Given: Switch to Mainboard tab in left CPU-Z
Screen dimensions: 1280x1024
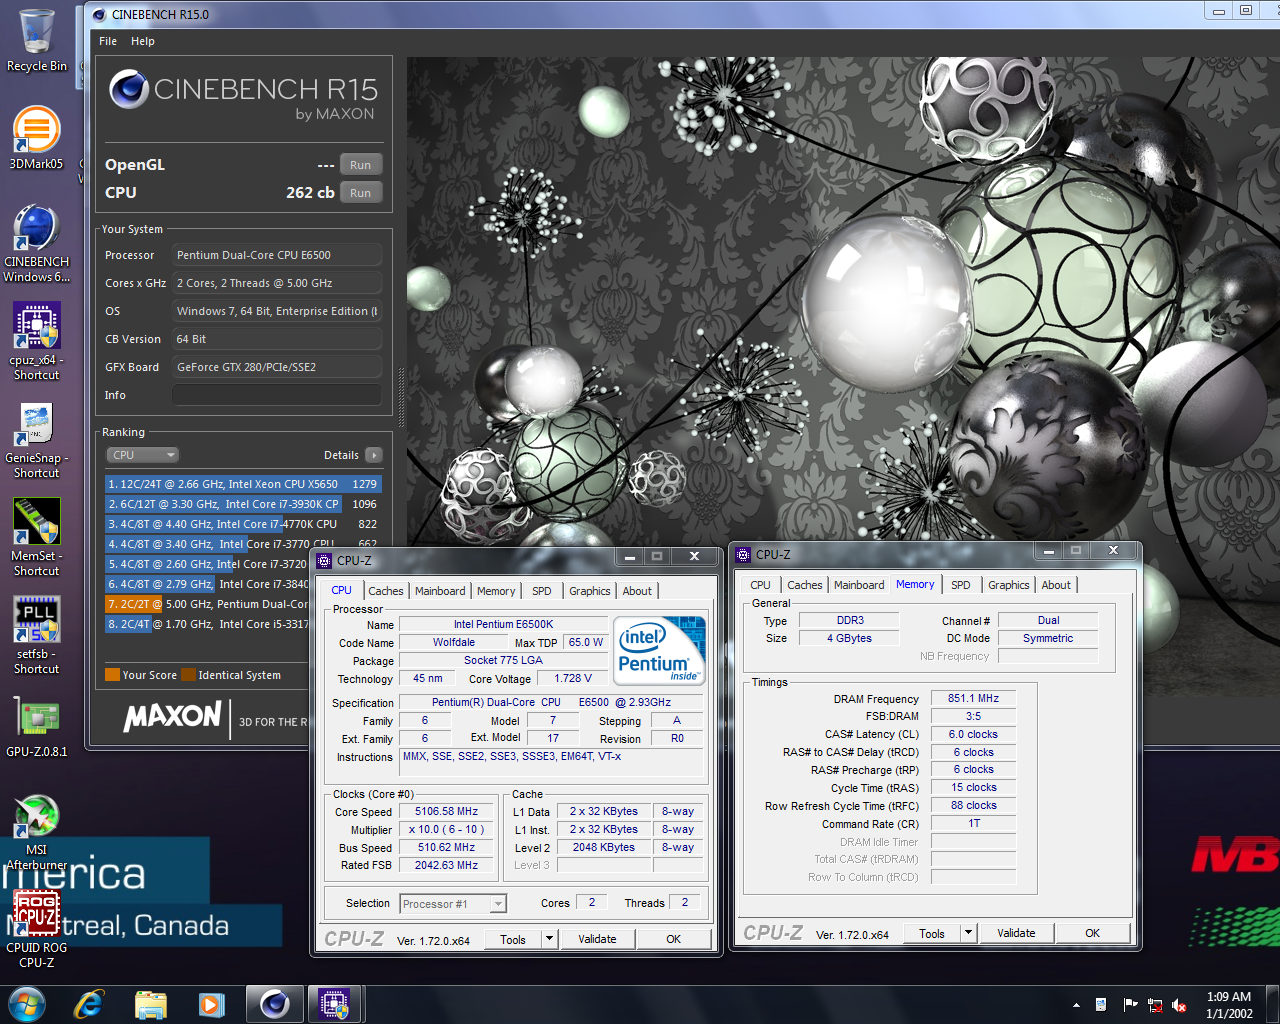Looking at the screenshot, I should click(x=440, y=591).
